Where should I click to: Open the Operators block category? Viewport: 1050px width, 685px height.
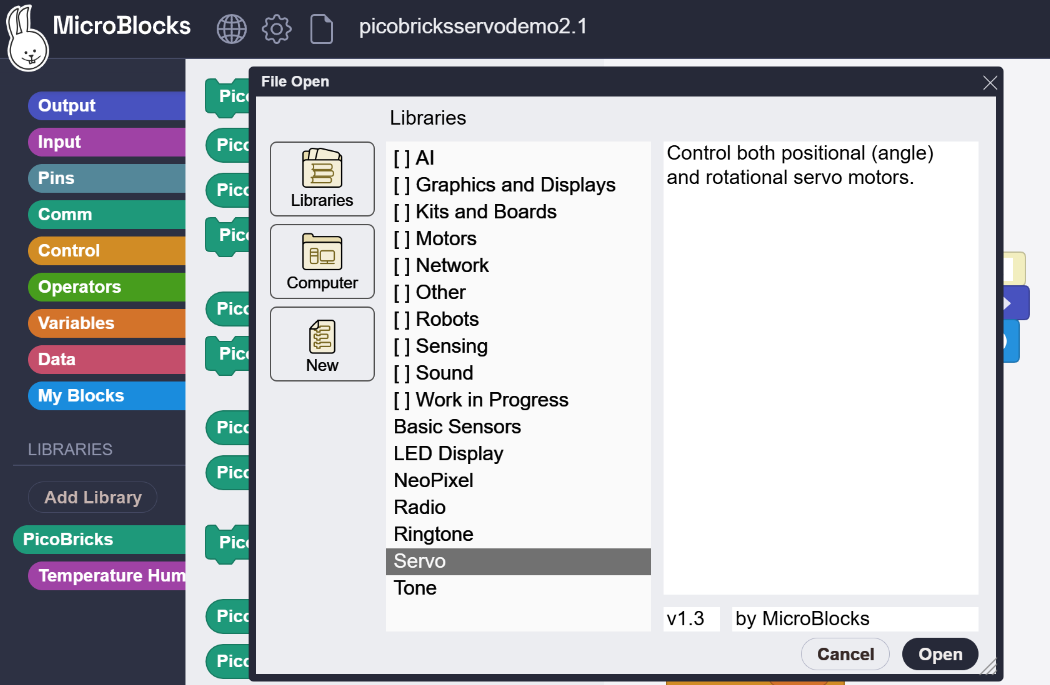tap(106, 287)
